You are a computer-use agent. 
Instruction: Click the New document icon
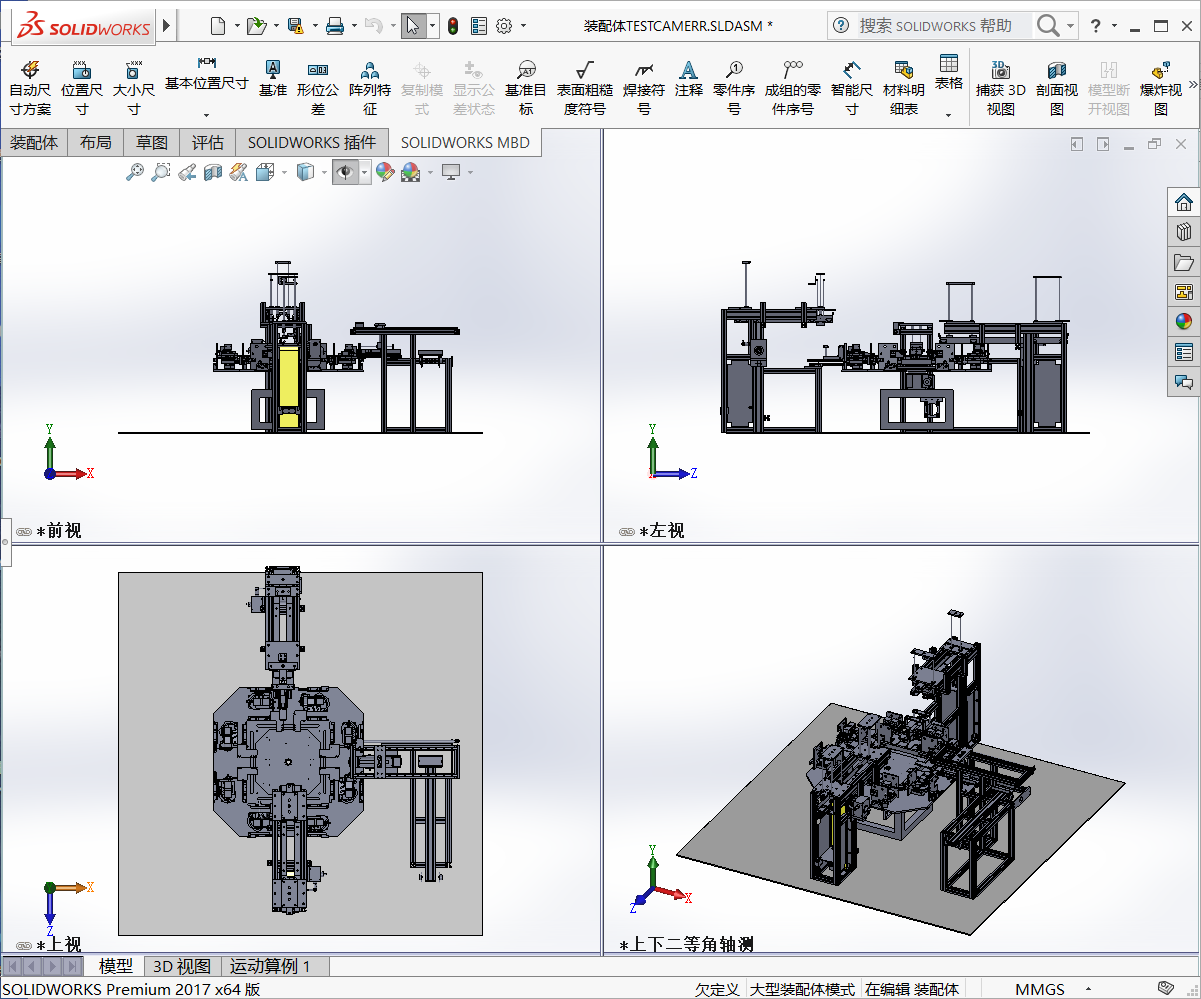click(x=218, y=26)
